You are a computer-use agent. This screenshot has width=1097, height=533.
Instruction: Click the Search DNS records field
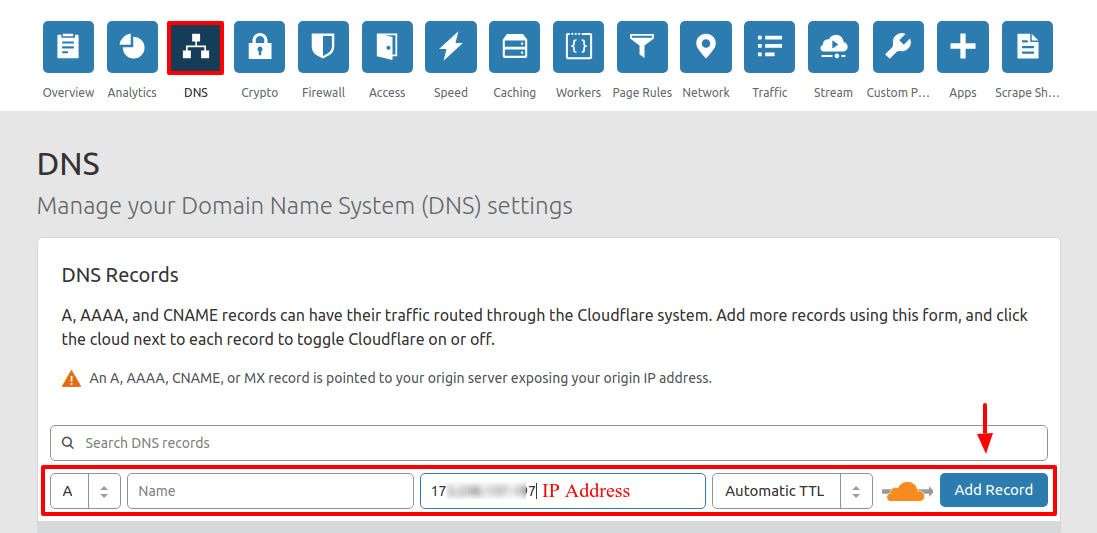point(548,443)
